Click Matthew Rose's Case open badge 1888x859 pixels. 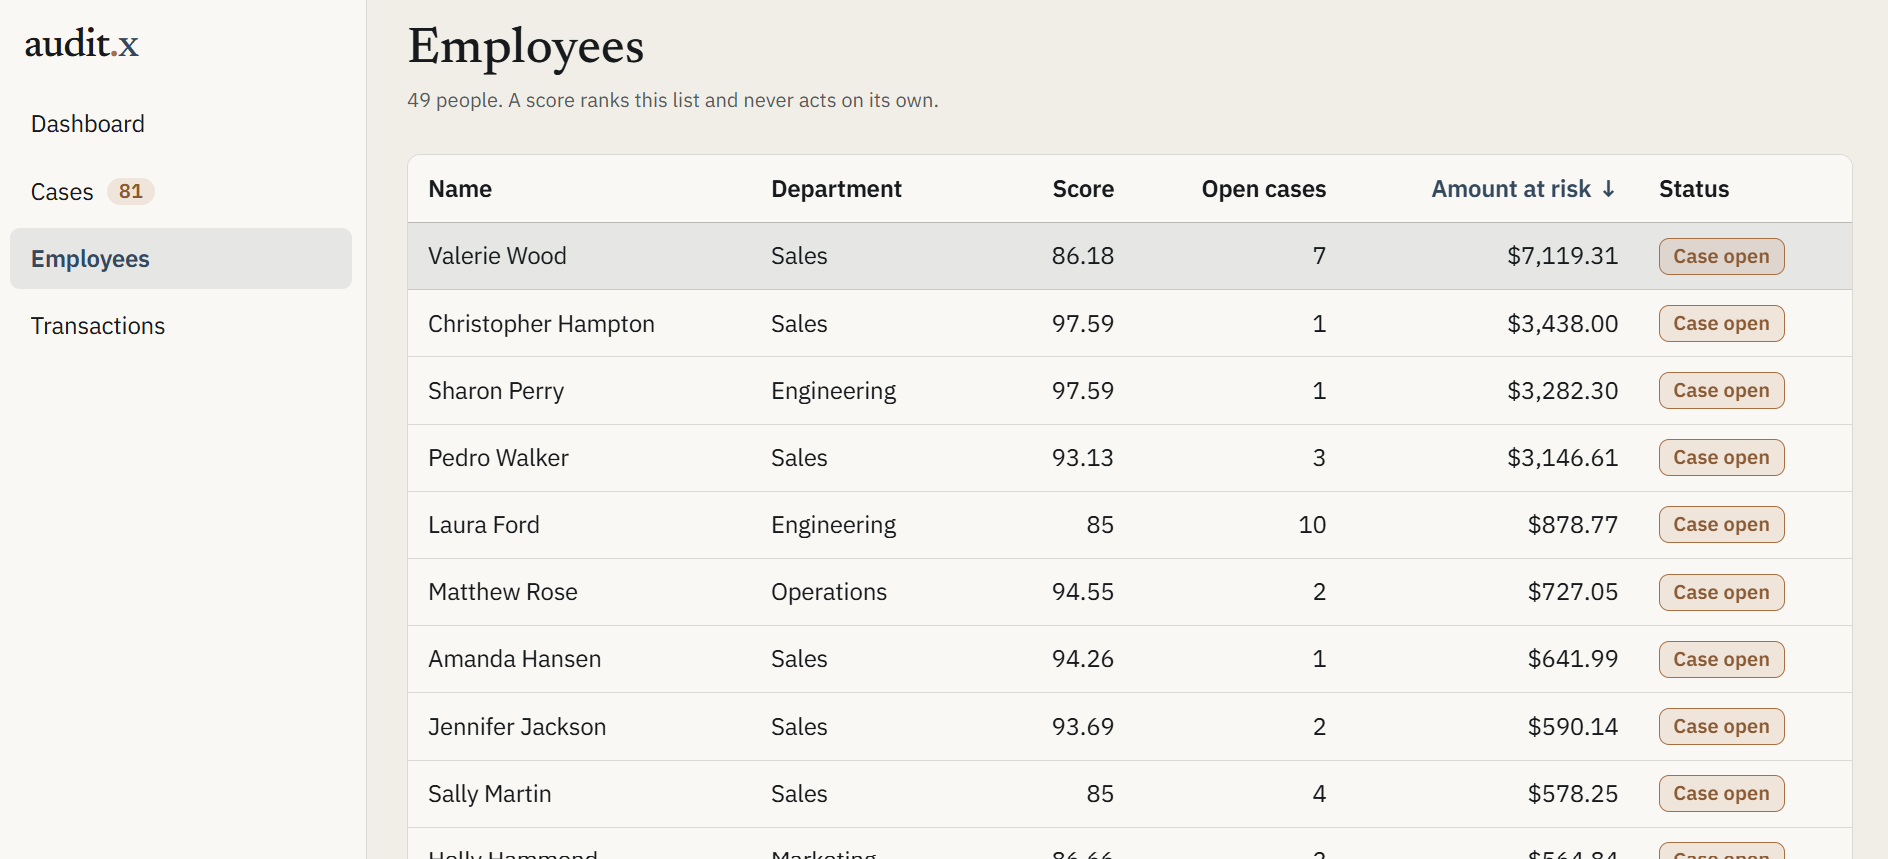[x=1722, y=592]
